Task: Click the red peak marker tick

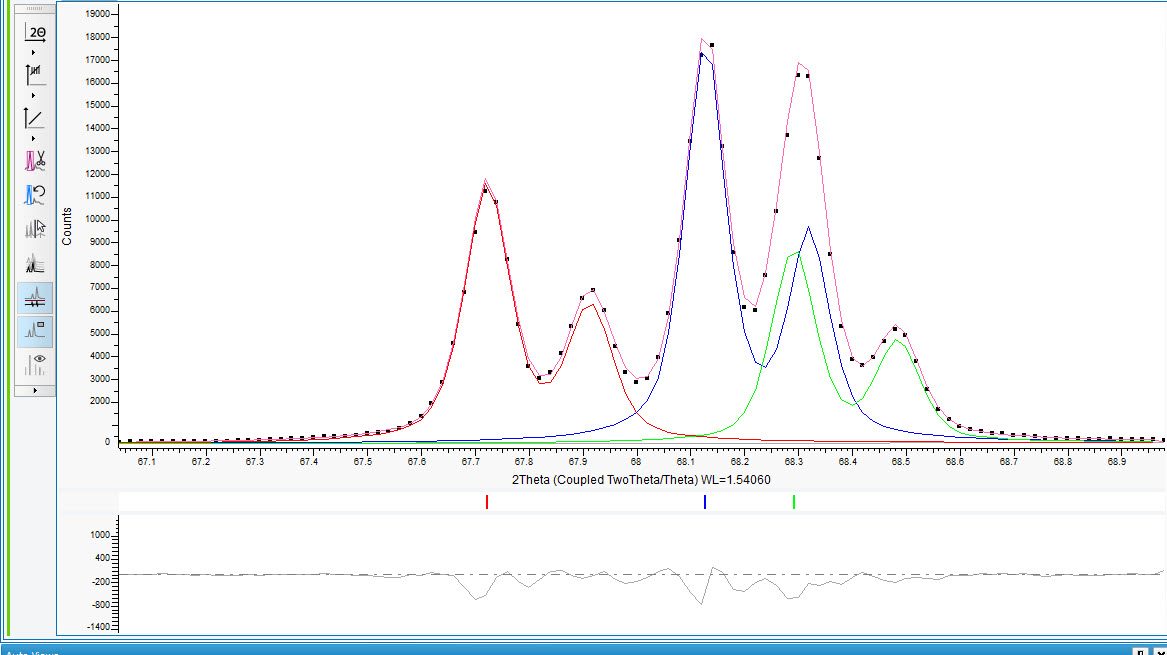Action: (x=487, y=502)
